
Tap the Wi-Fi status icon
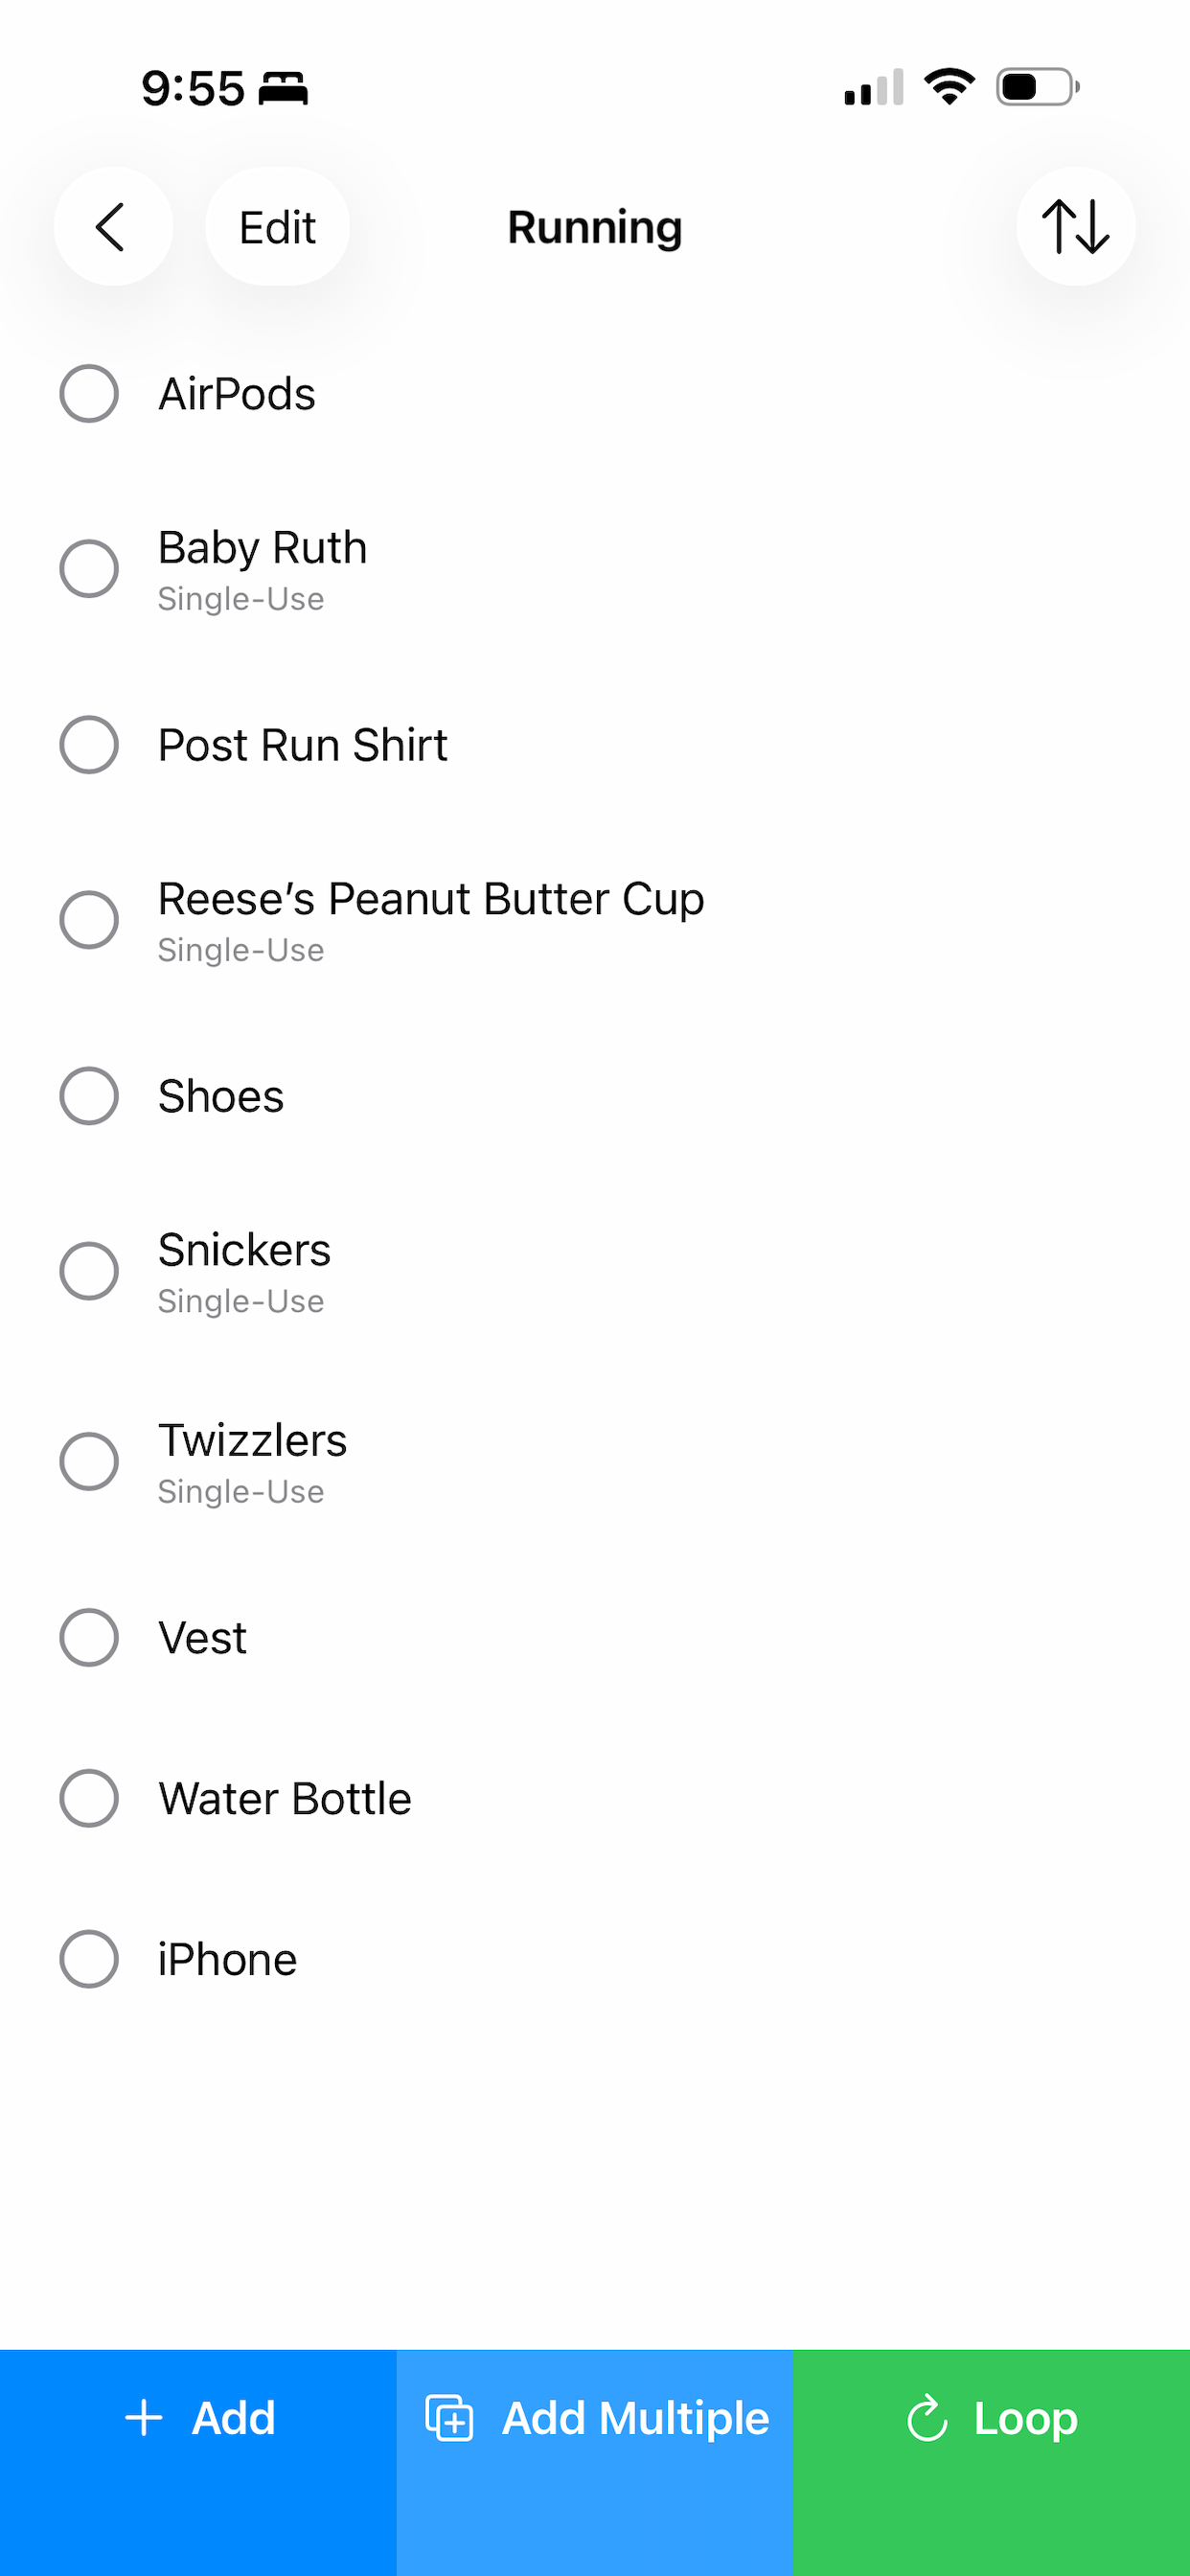949,87
